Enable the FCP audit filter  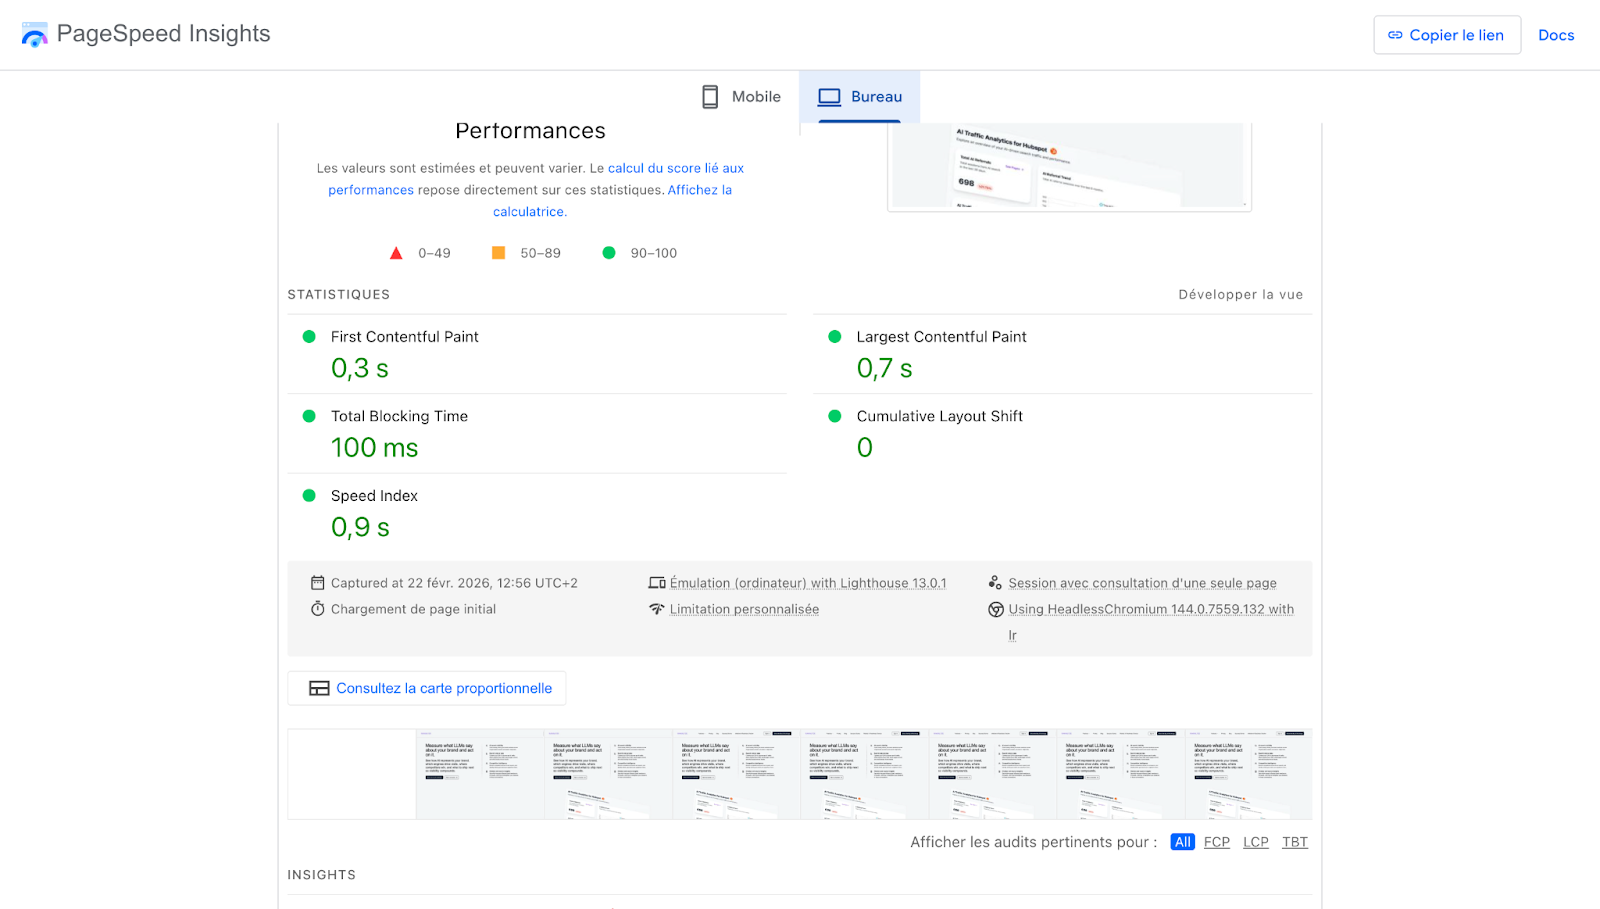pos(1216,841)
